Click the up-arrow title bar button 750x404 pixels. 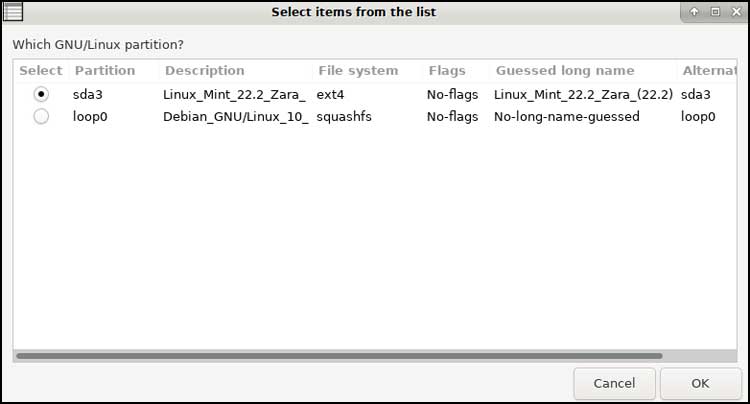pos(695,12)
